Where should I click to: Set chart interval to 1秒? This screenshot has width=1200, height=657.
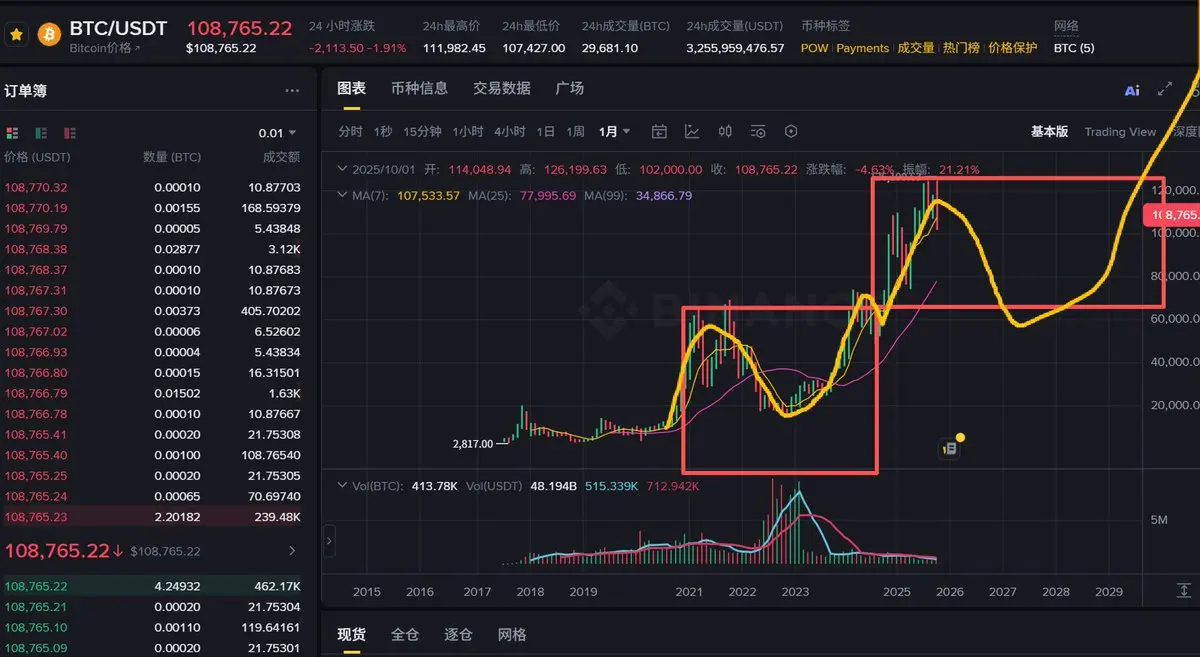pyautogui.click(x=383, y=131)
